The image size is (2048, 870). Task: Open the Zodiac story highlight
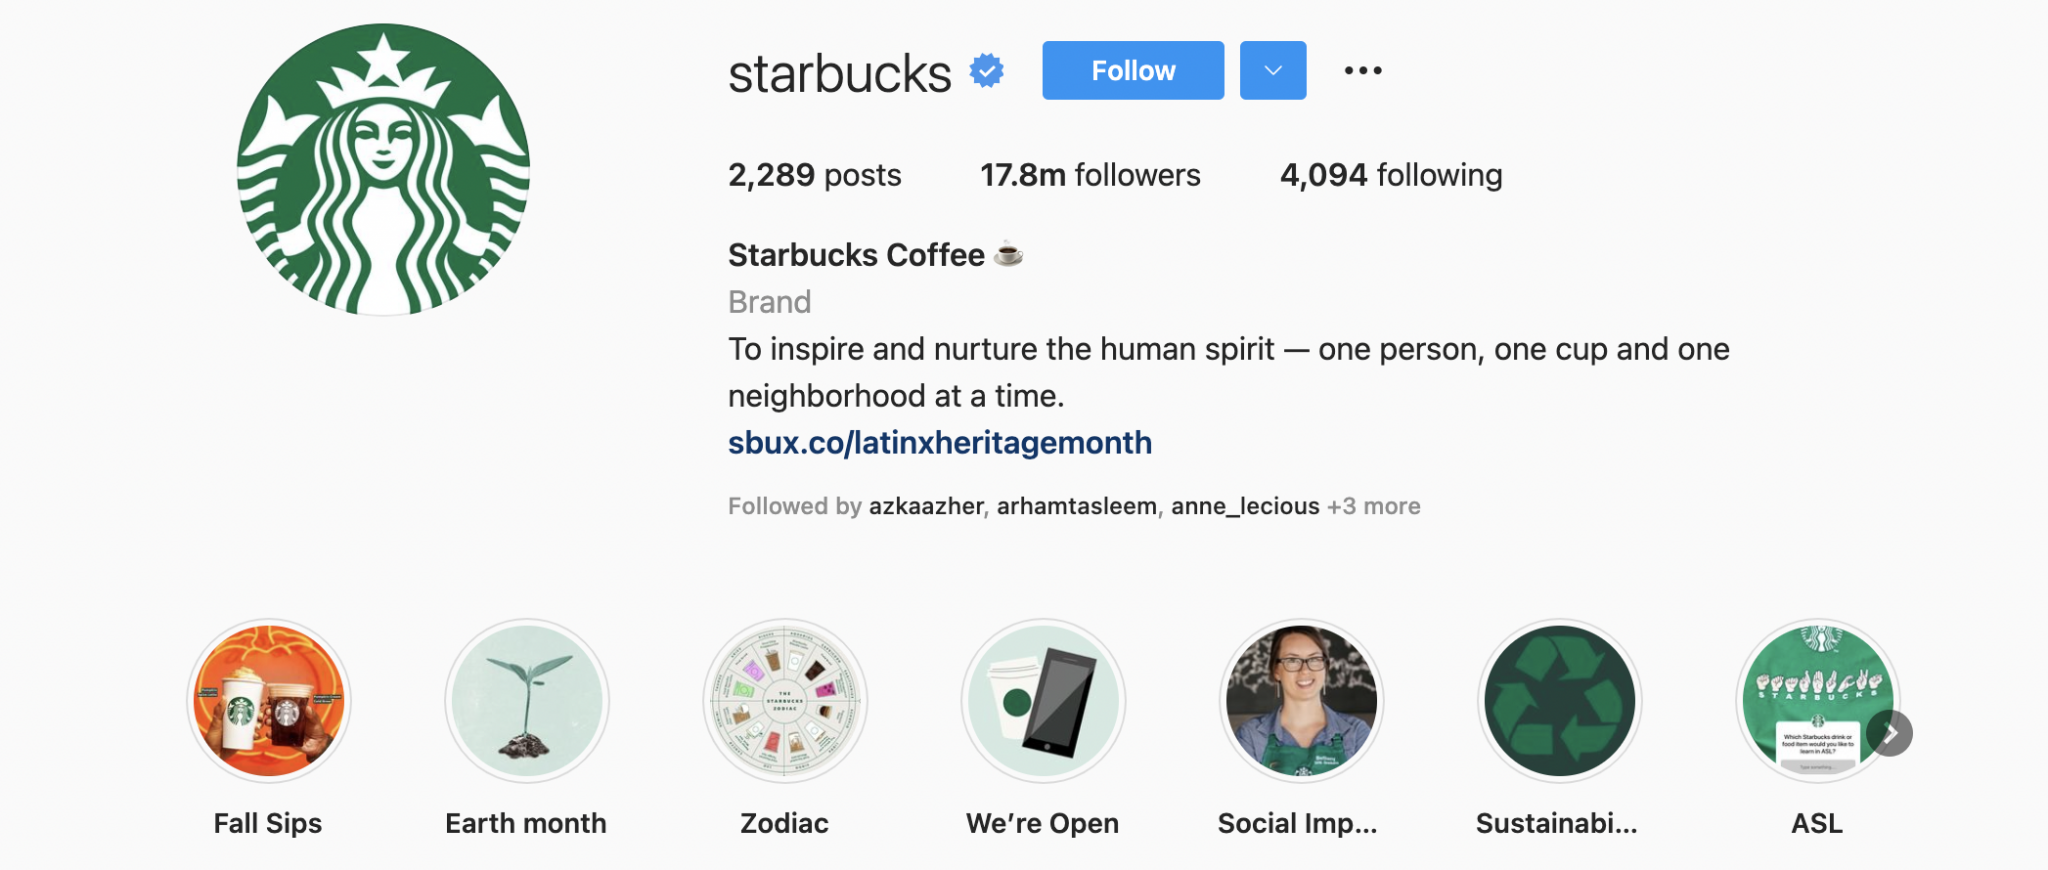[x=784, y=701]
